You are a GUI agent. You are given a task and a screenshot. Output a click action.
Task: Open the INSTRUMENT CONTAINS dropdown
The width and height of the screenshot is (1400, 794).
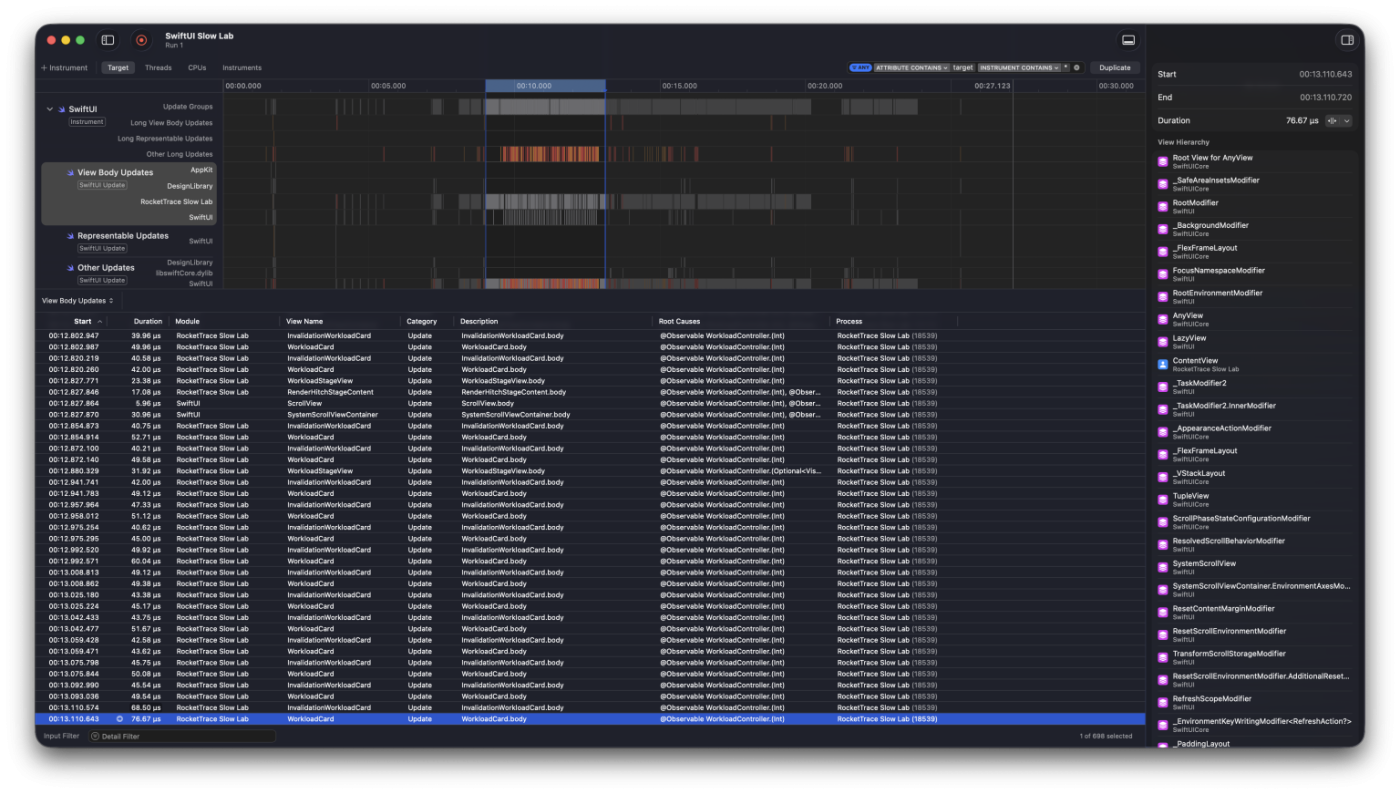[x=1019, y=68]
